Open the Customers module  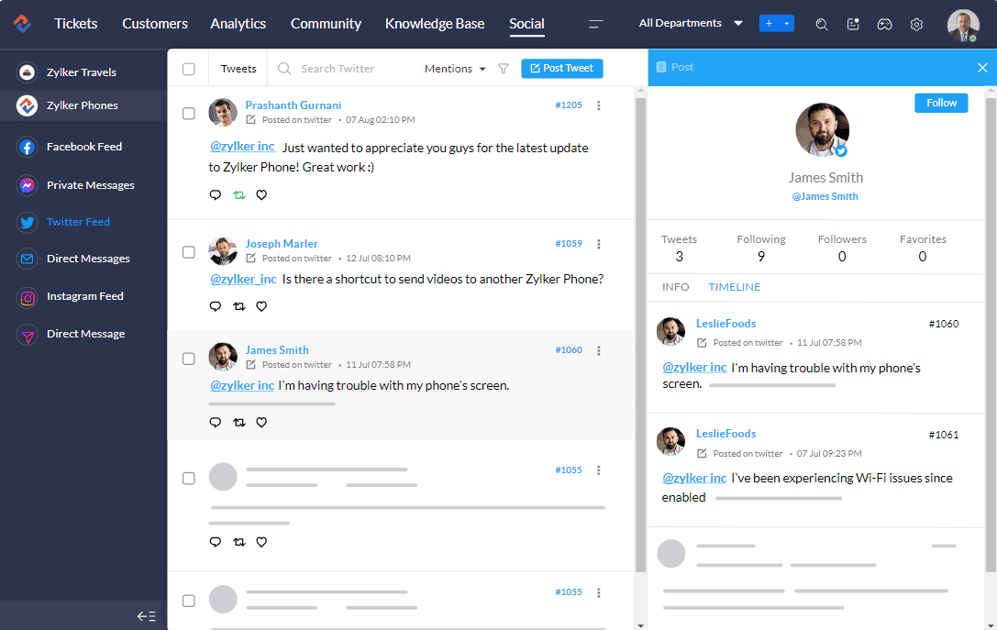pos(155,24)
